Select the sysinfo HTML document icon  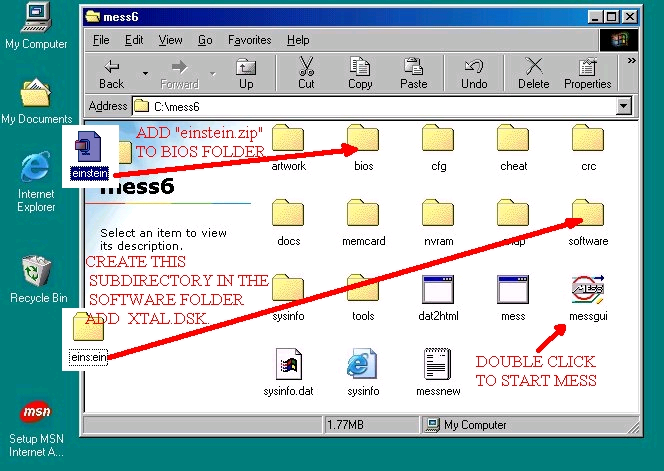click(363, 372)
